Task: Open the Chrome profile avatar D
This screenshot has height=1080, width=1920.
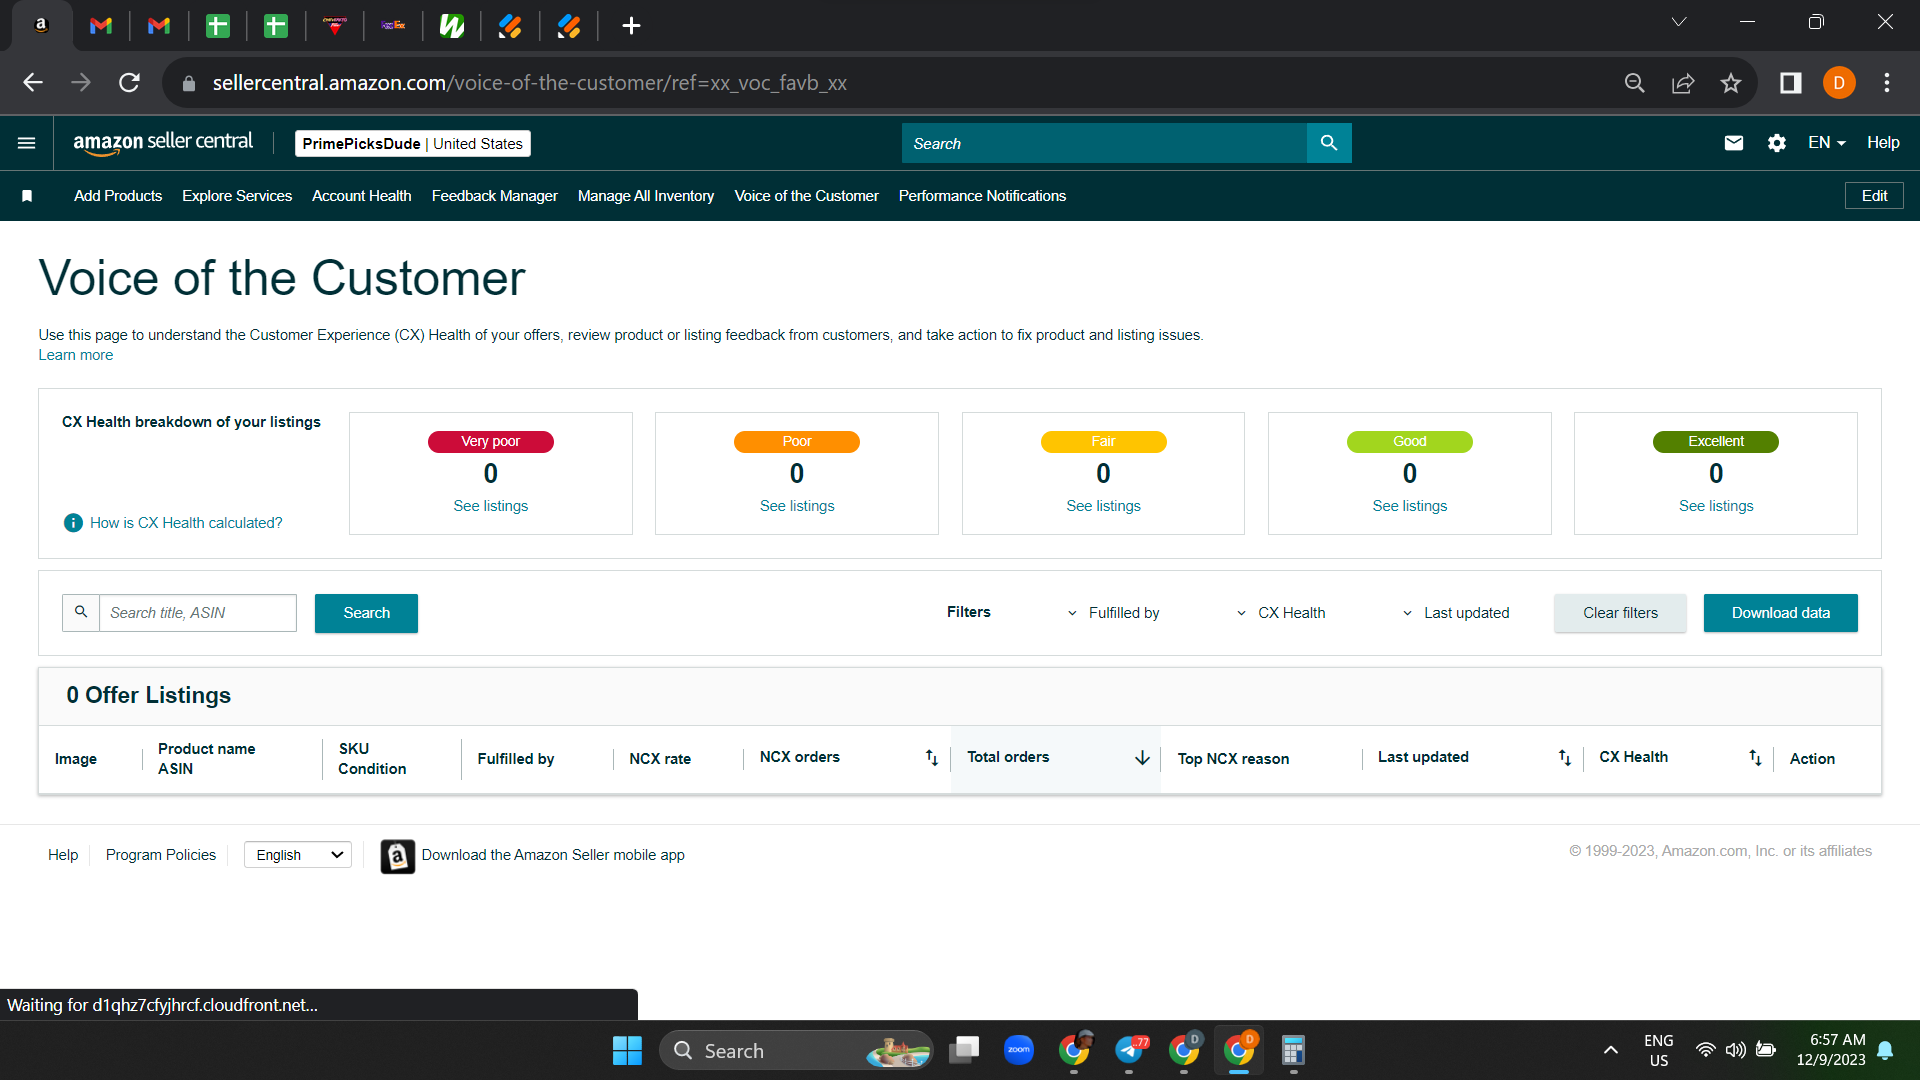Action: (x=1839, y=83)
